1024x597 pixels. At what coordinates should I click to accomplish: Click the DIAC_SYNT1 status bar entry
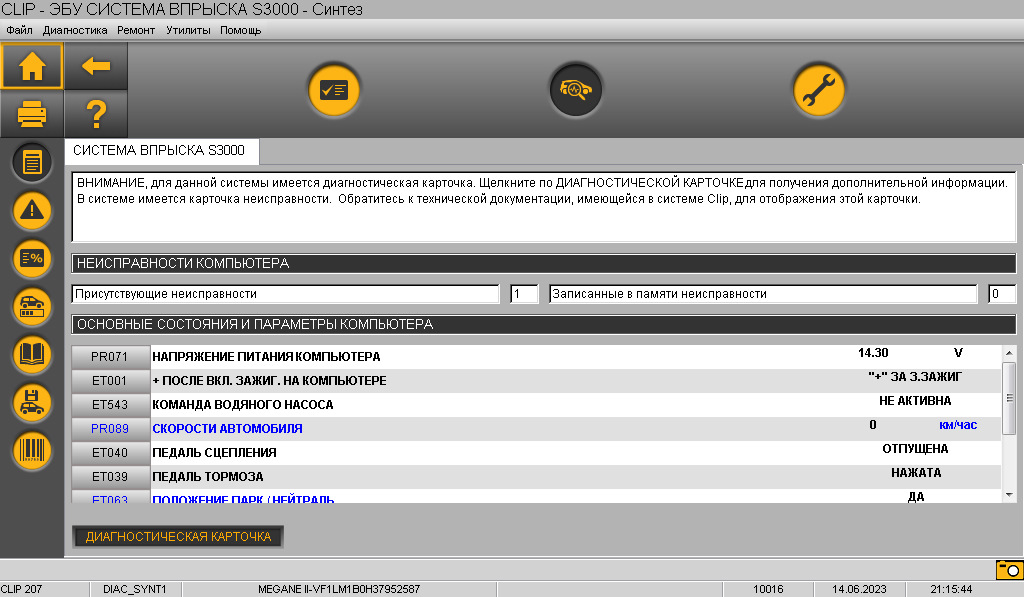135,589
